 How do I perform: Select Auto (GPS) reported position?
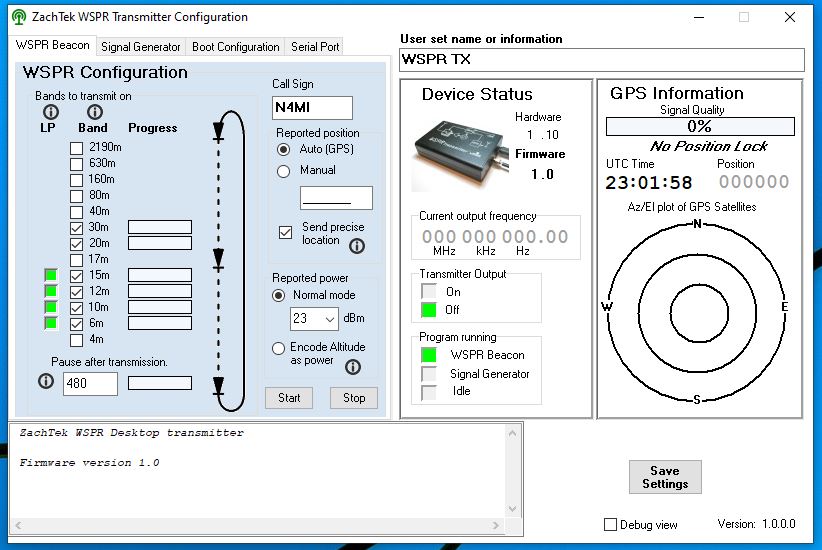click(284, 149)
